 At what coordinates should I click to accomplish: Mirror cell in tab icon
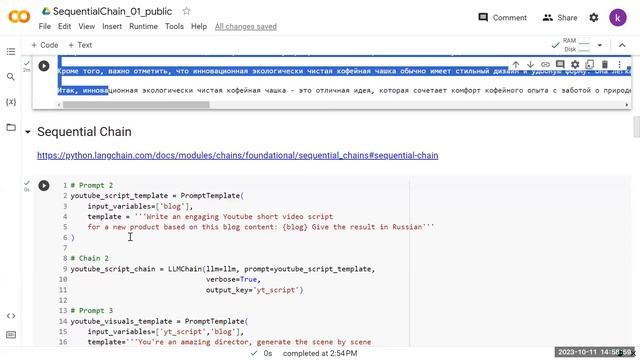coord(589,64)
